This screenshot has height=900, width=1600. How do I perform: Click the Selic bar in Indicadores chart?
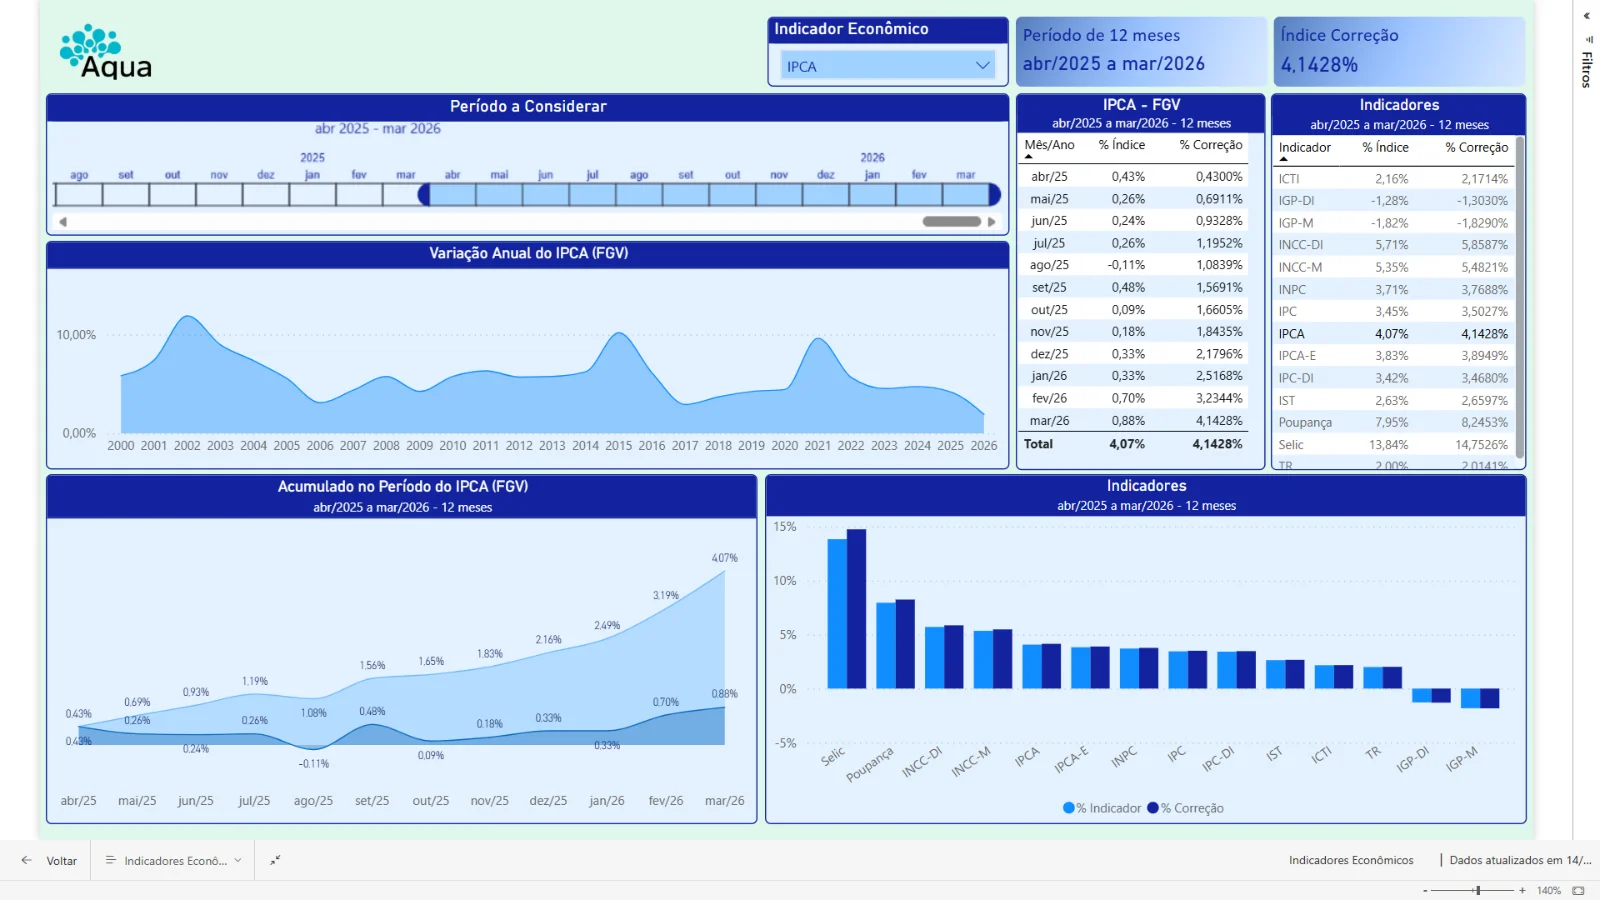(x=846, y=609)
